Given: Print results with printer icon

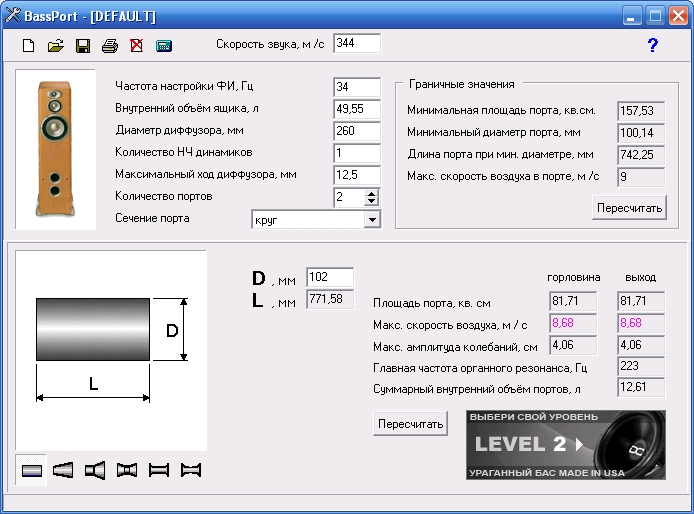Looking at the screenshot, I should pos(110,46).
